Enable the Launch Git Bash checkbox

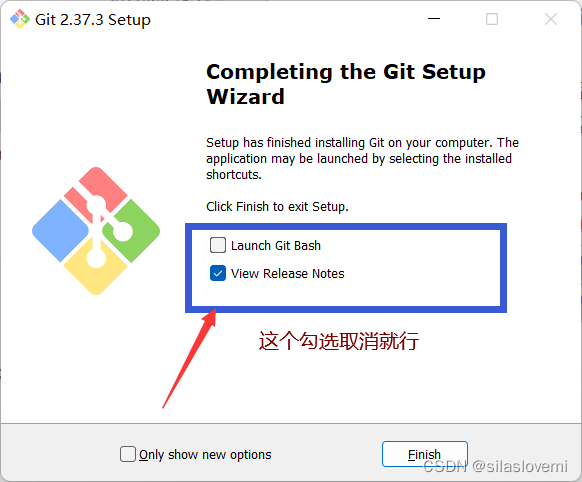[x=218, y=245]
